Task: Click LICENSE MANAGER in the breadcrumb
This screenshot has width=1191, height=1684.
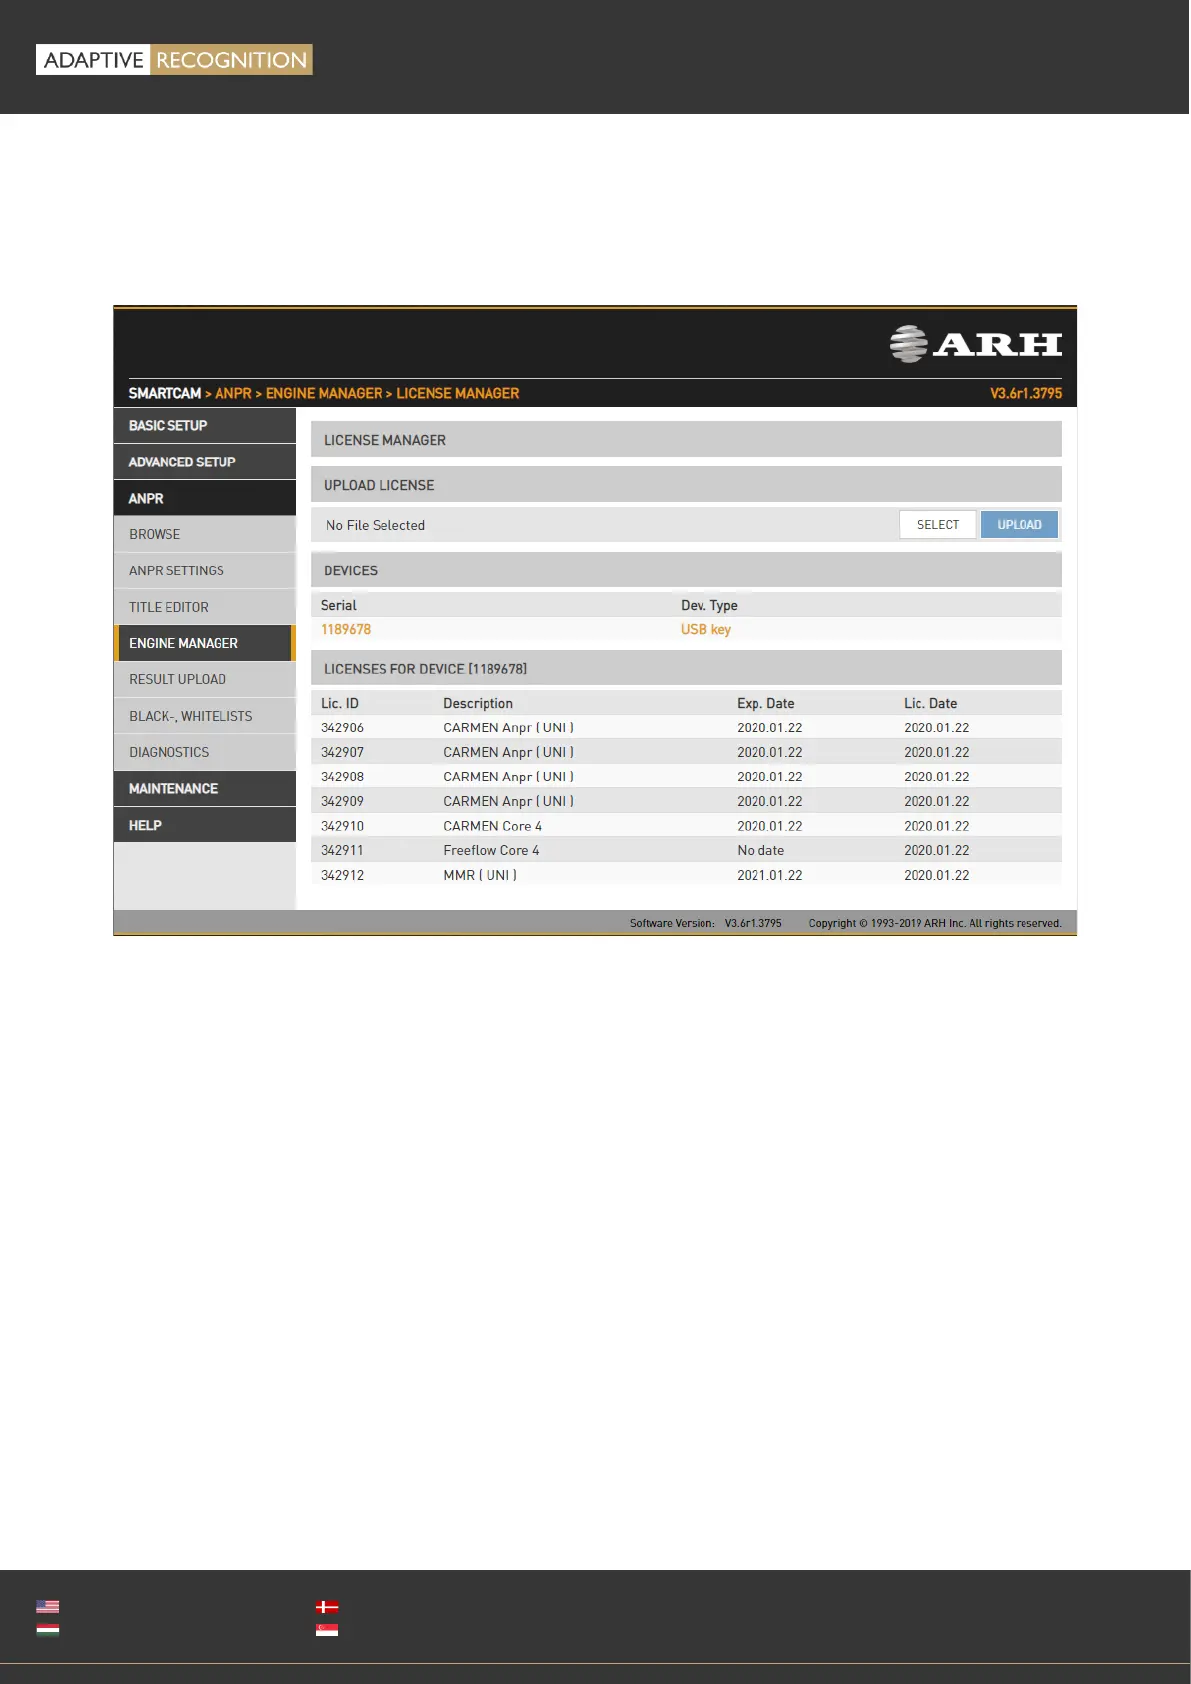Action: 458,393
